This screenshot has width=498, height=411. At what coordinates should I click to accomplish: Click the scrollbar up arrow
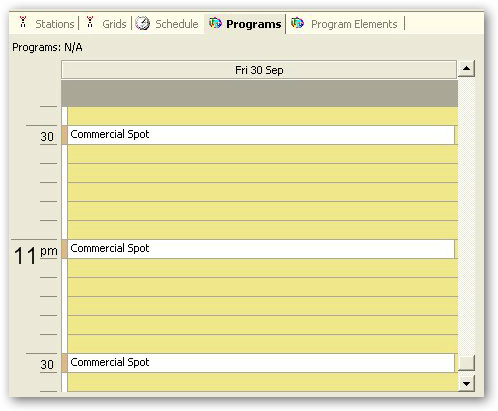tap(466, 69)
